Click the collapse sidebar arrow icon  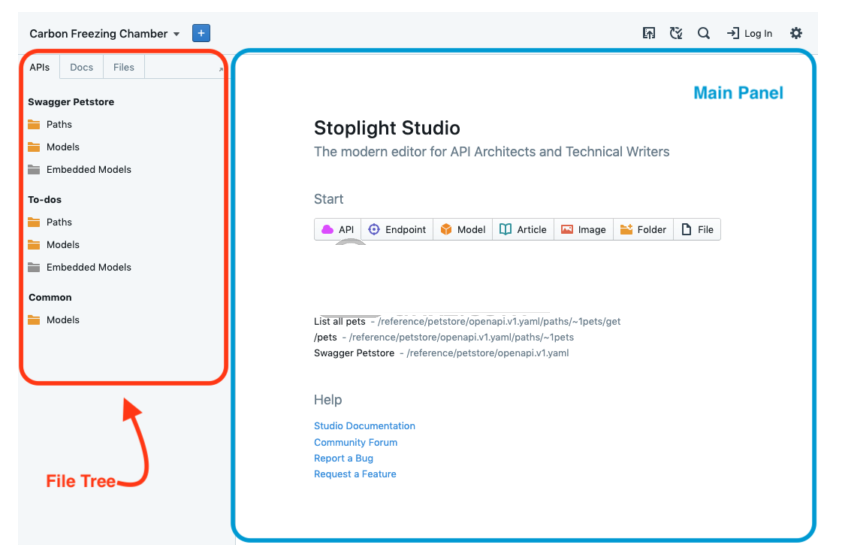(220, 69)
